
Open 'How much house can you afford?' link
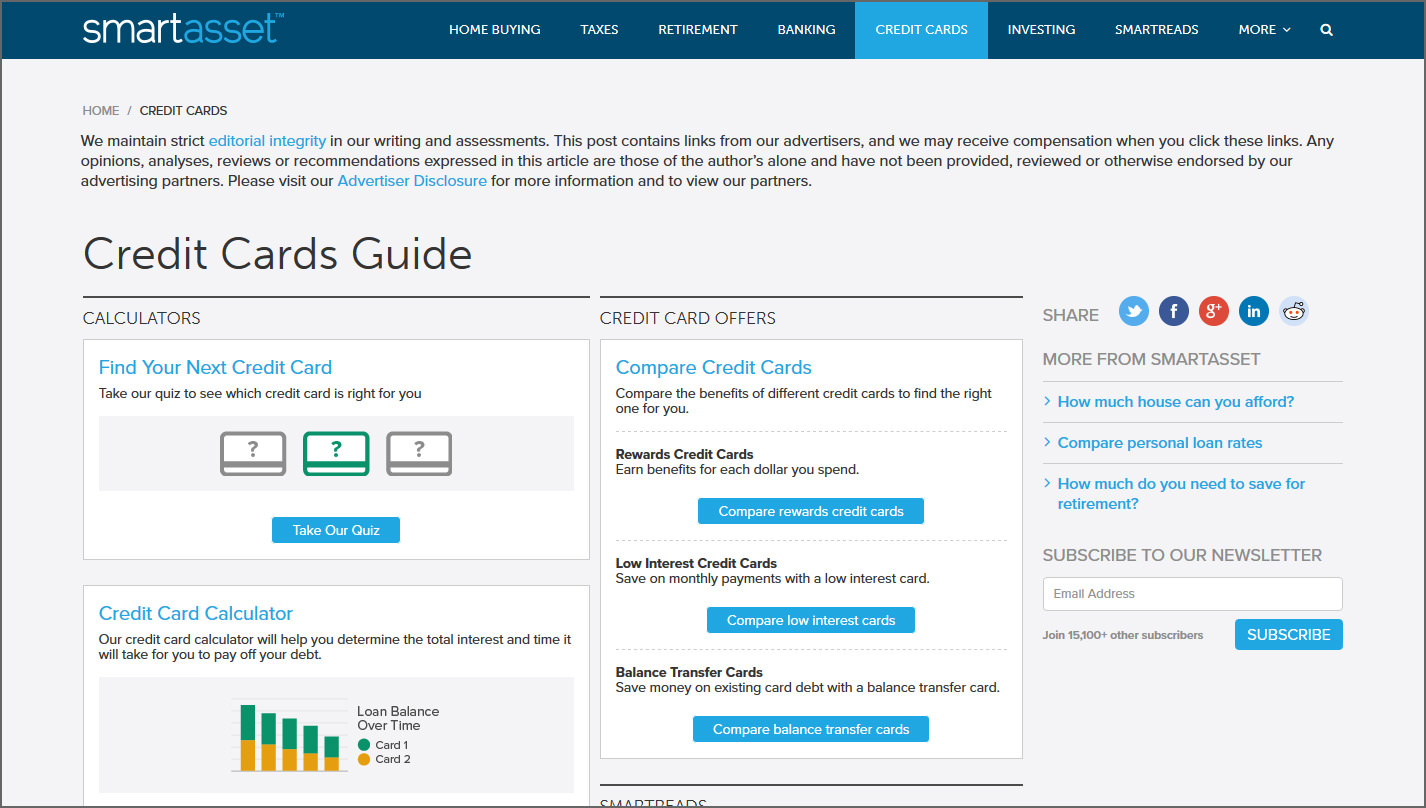(1176, 402)
